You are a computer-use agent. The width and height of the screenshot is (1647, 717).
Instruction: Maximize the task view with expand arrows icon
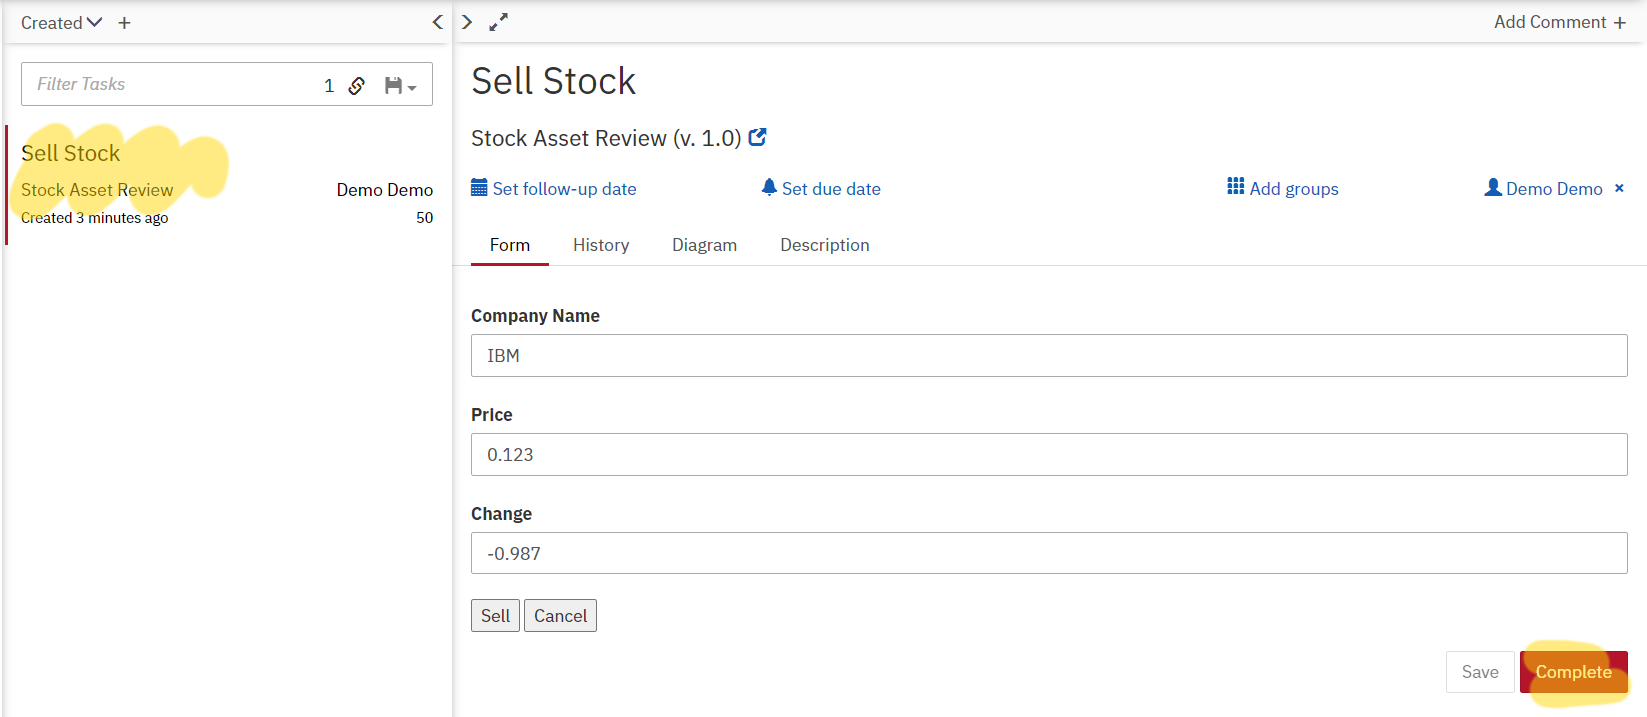click(498, 22)
